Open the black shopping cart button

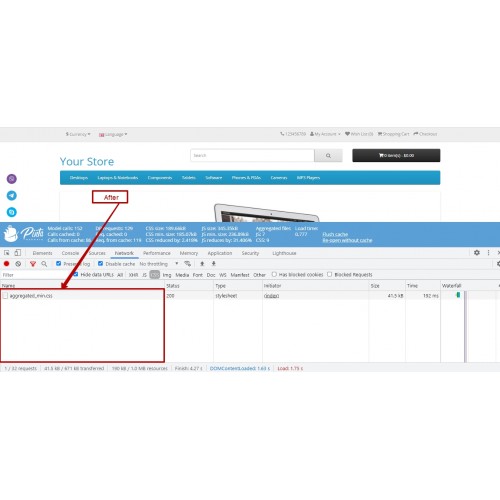[396, 155]
